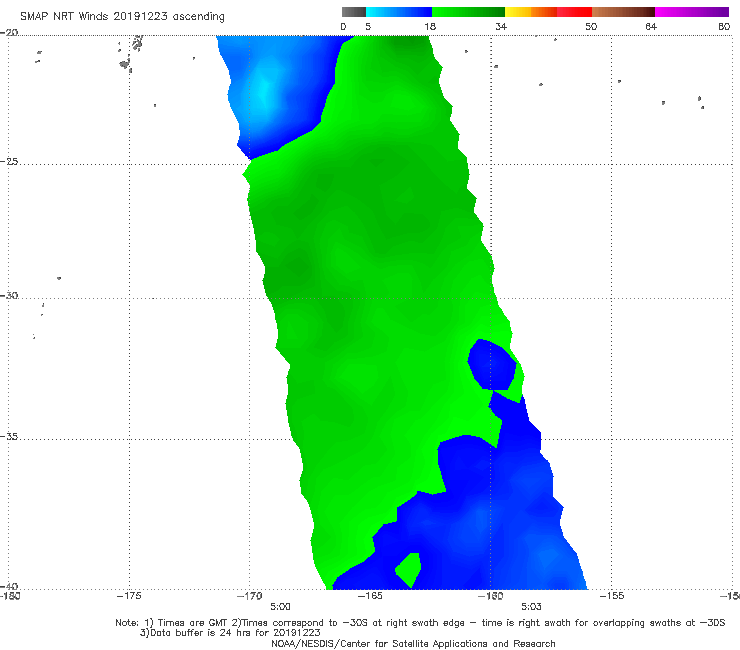The height and width of the screenshot is (650, 740).
Task: Click the longitude label '-155'
Action: 612,596
